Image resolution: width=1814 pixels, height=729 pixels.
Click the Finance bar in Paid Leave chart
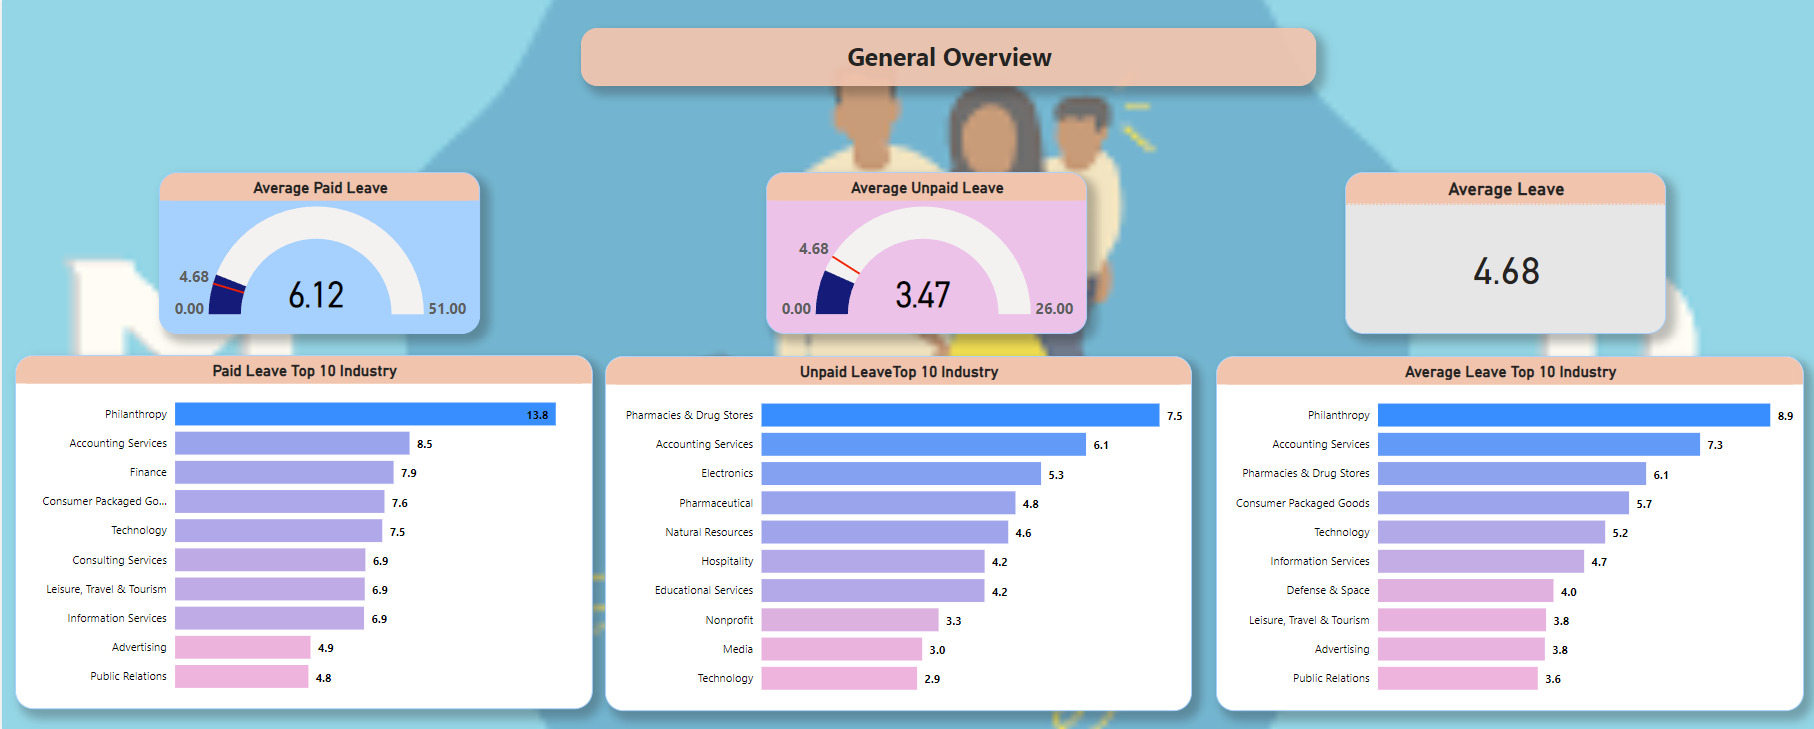point(284,472)
